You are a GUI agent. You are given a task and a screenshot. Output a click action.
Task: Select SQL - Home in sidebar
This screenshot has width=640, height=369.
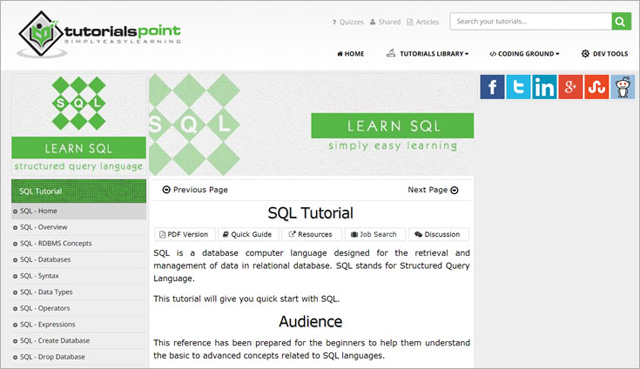click(79, 211)
